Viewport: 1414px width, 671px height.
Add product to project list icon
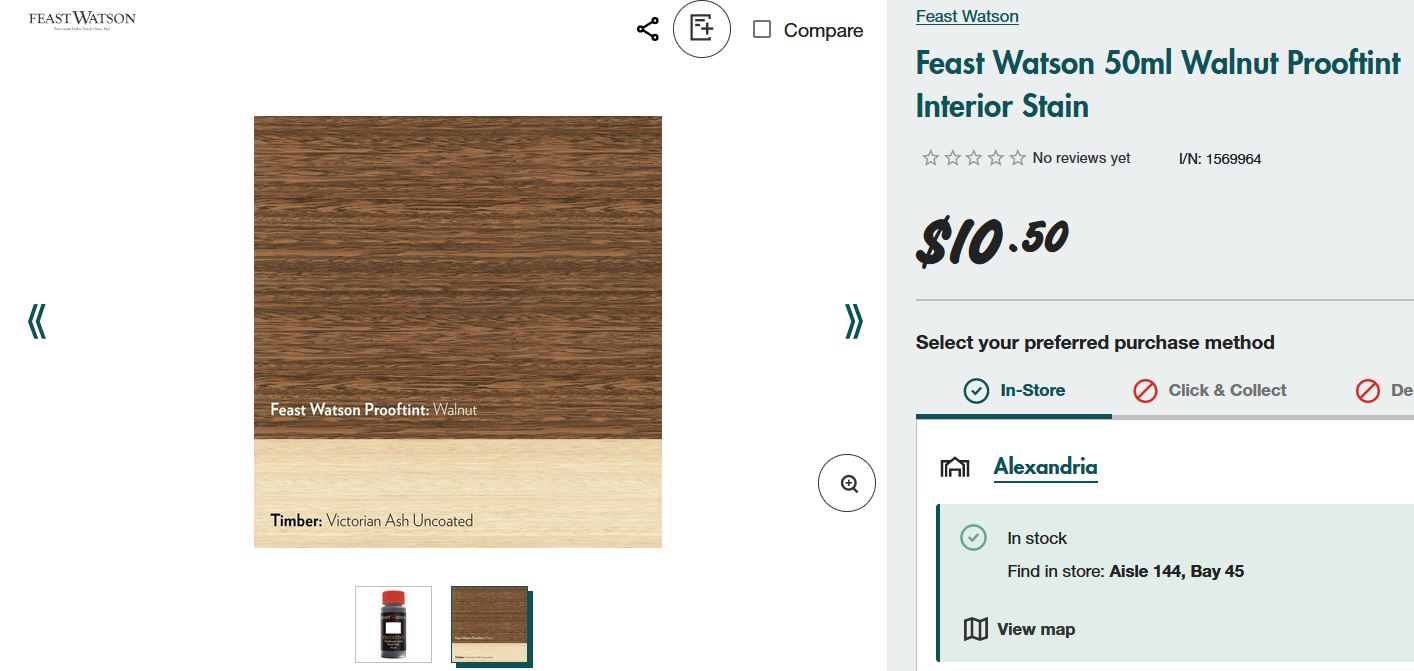702,29
